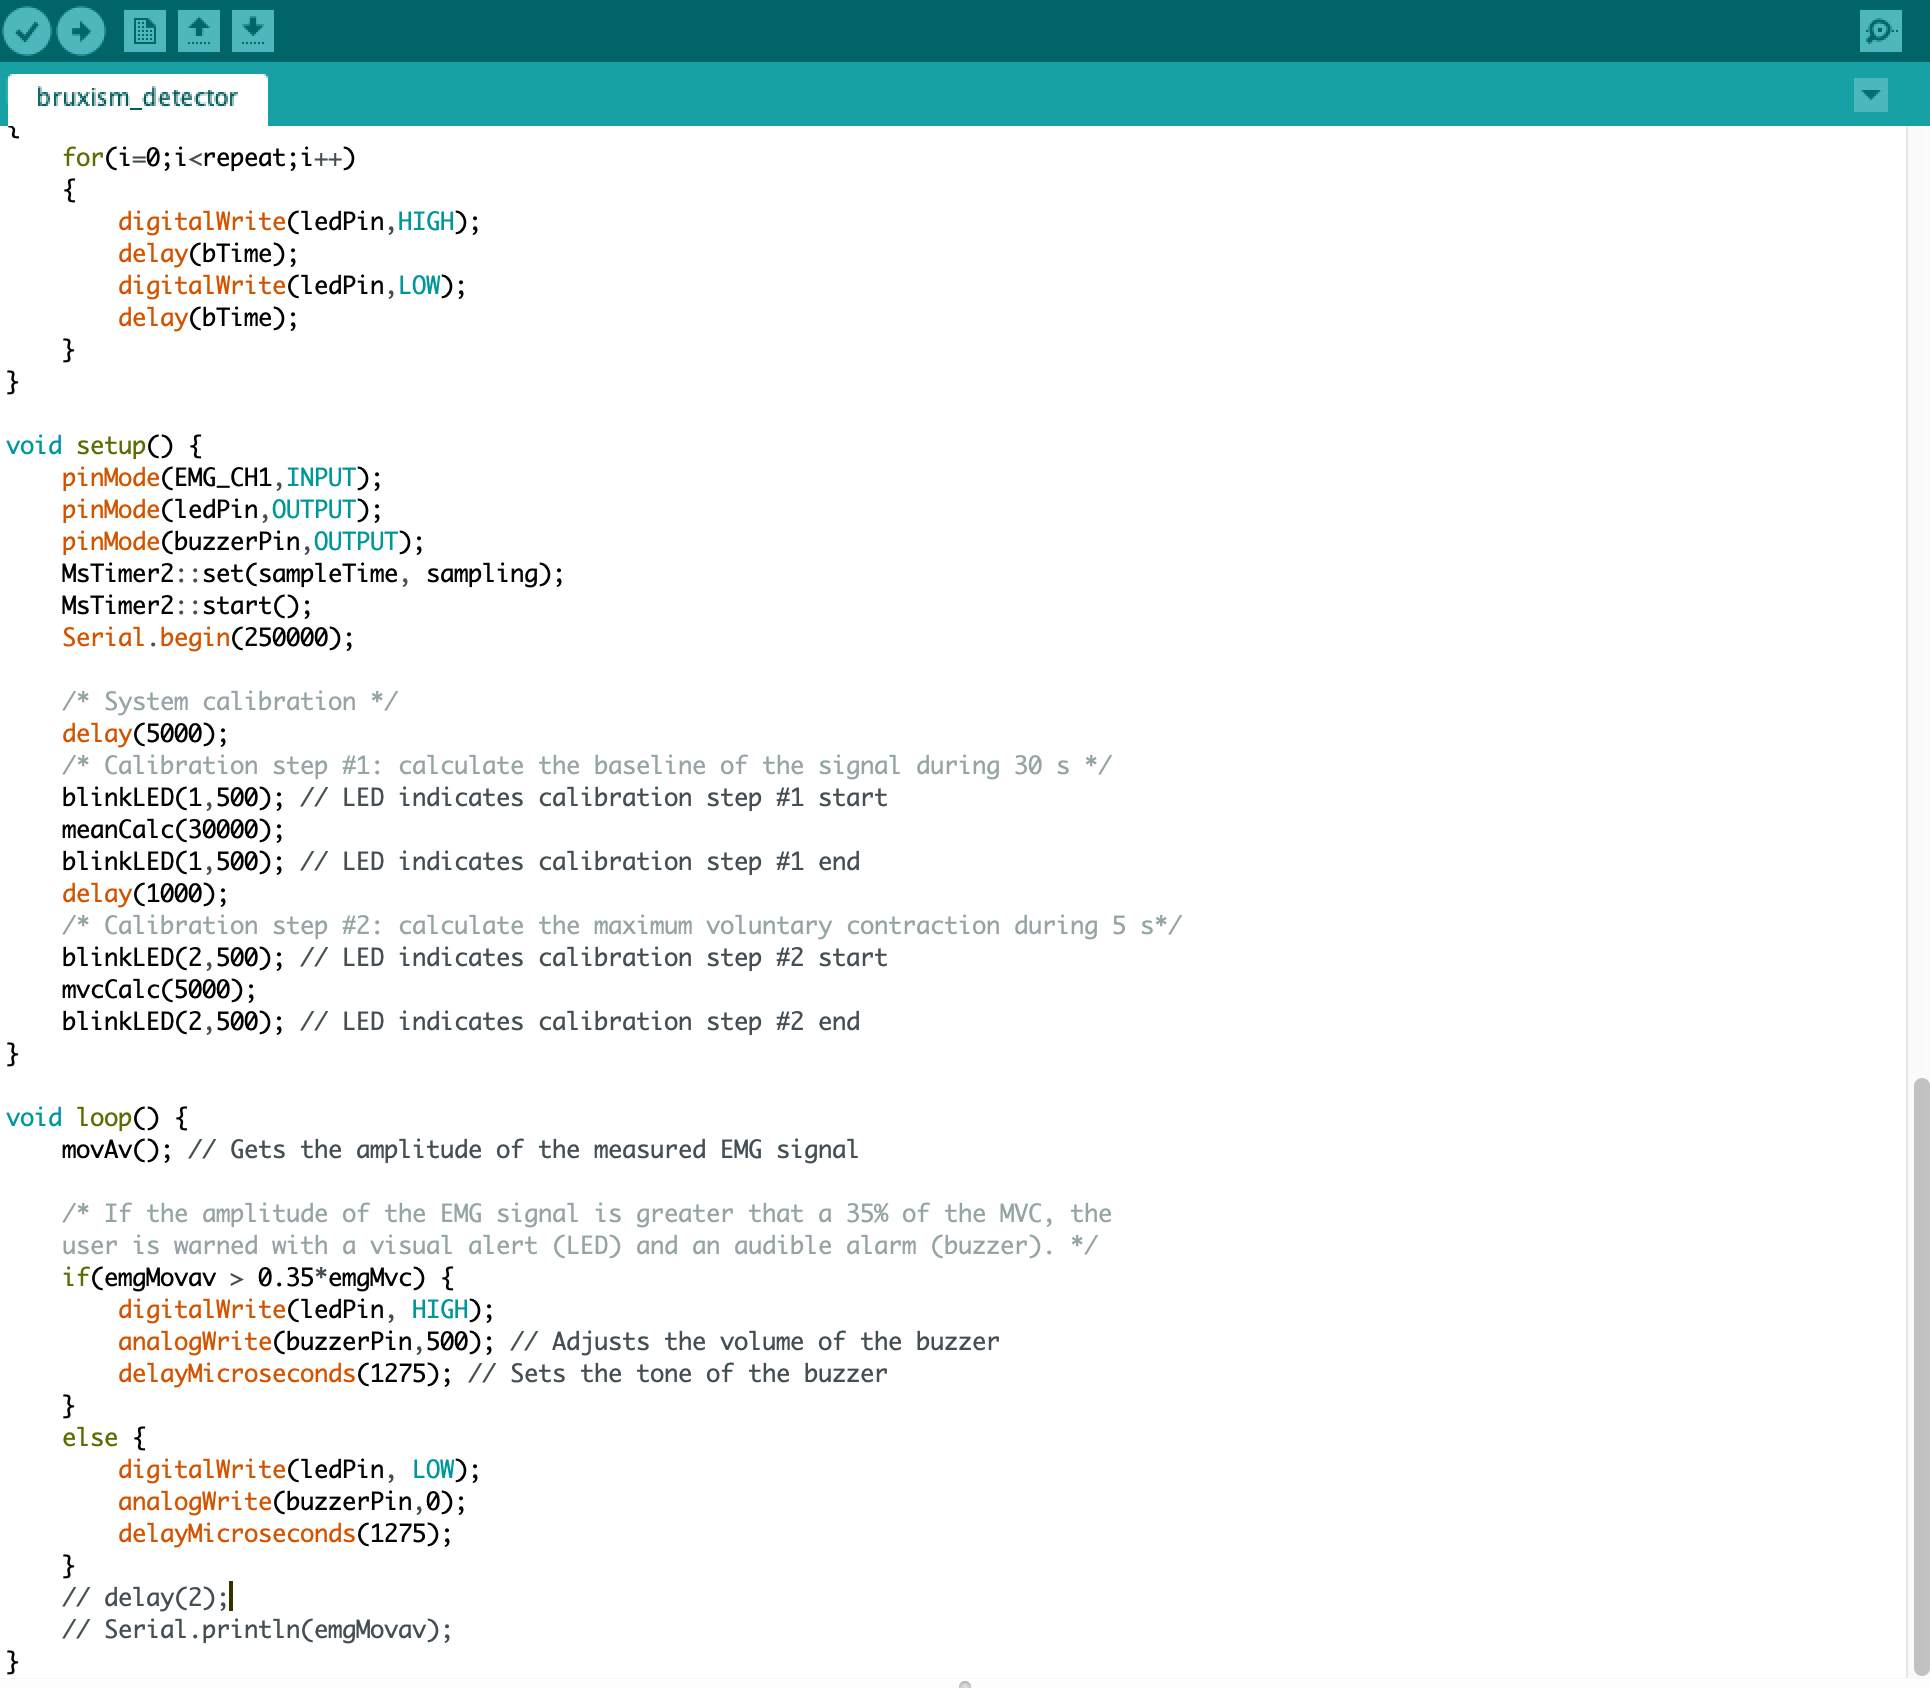Click the line 'delay(5000);'
The height and width of the screenshot is (1688, 1930).
145,734
